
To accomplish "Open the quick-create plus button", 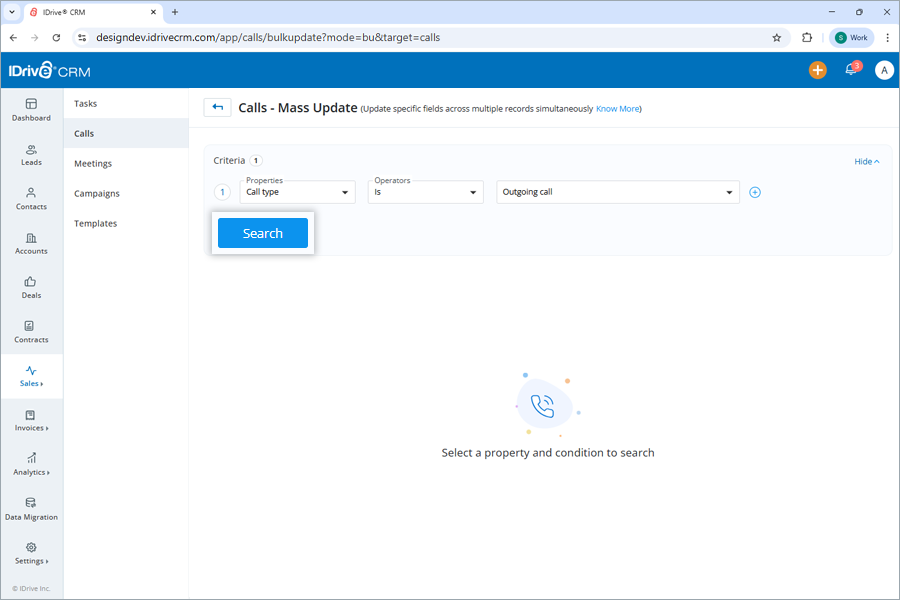I will pos(817,71).
